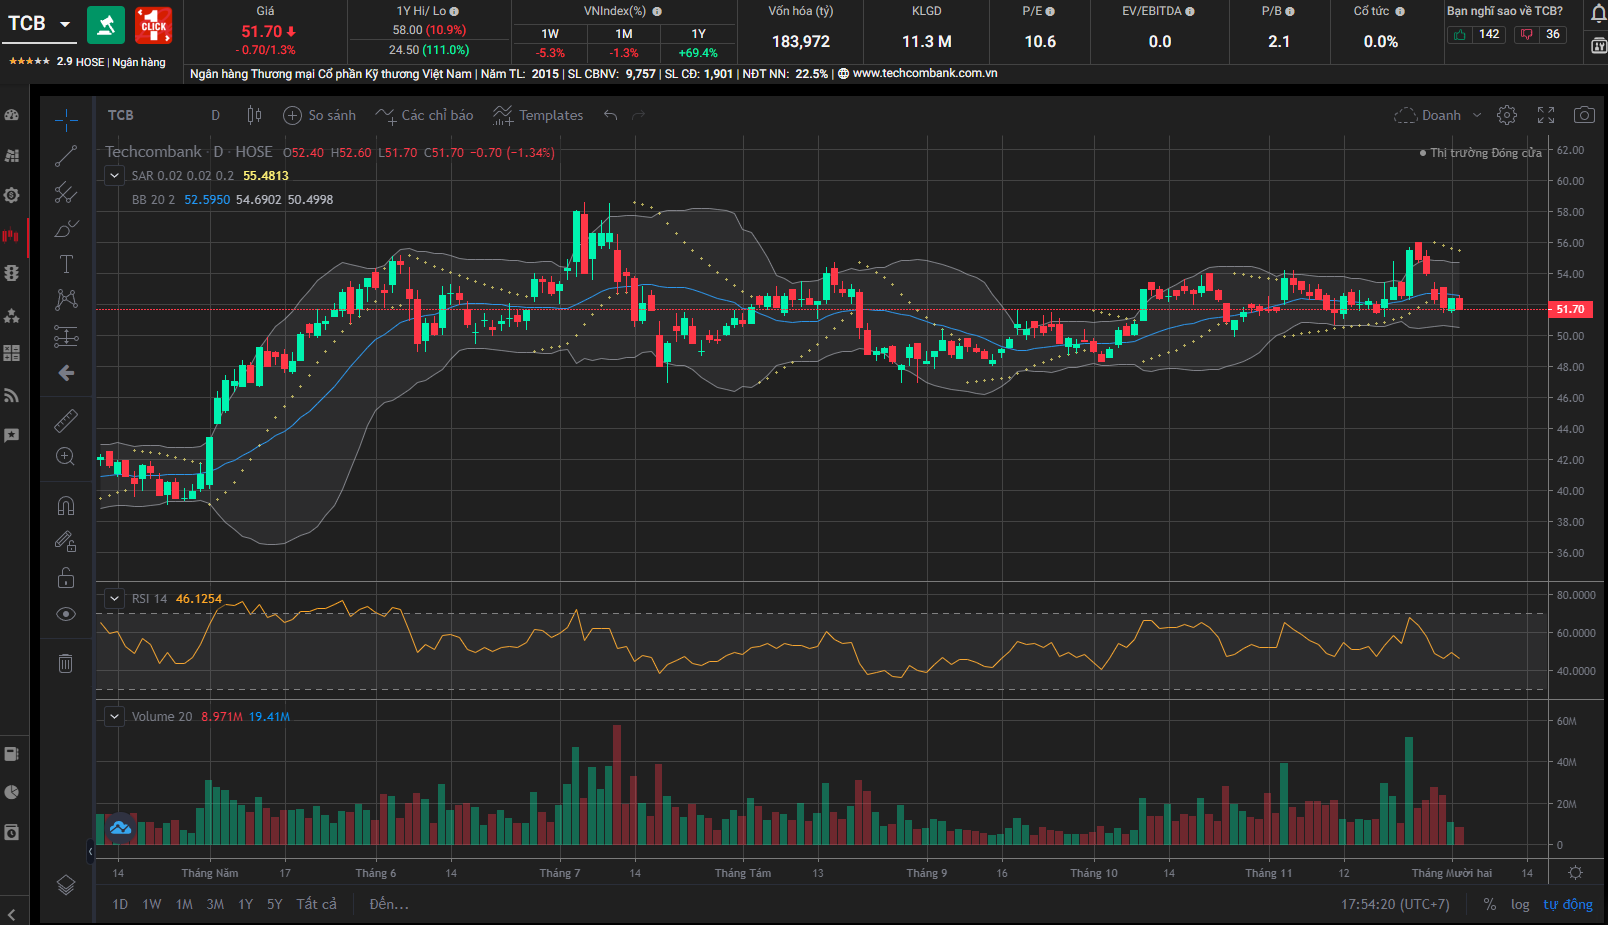The width and height of the screenshot is (1608, 925).
Task: Select the left arrow marker tool
Action: coord(66,373)
